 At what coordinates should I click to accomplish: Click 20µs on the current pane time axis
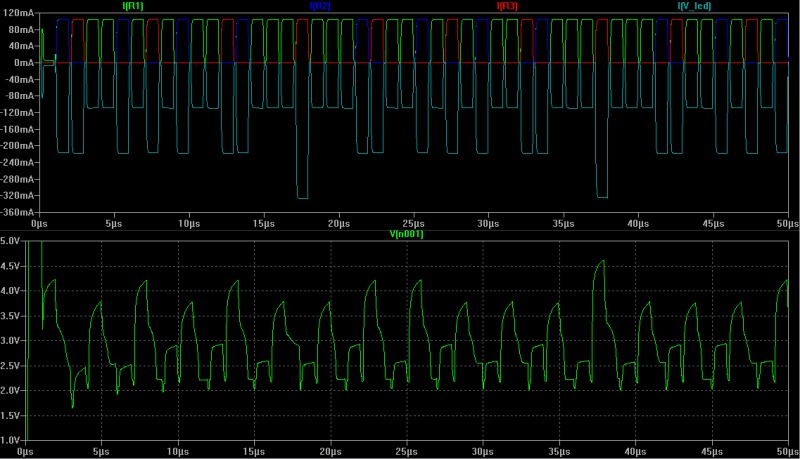tap(339, 224)
